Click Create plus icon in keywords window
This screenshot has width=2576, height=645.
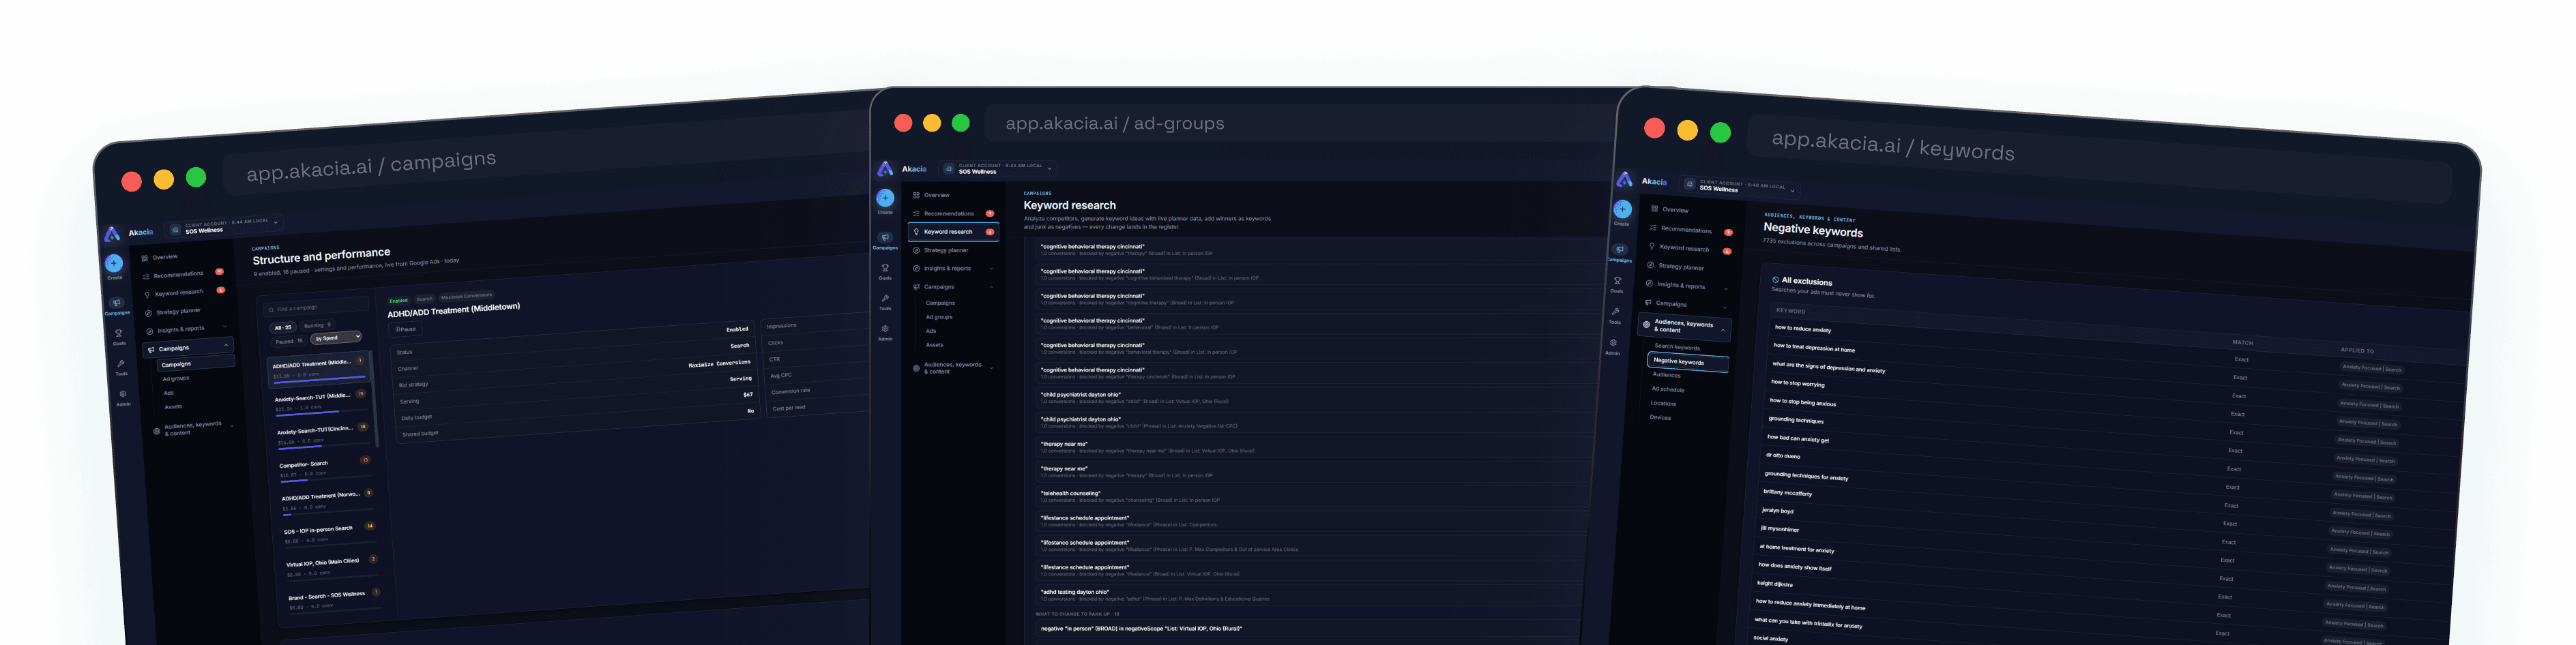1622,209
